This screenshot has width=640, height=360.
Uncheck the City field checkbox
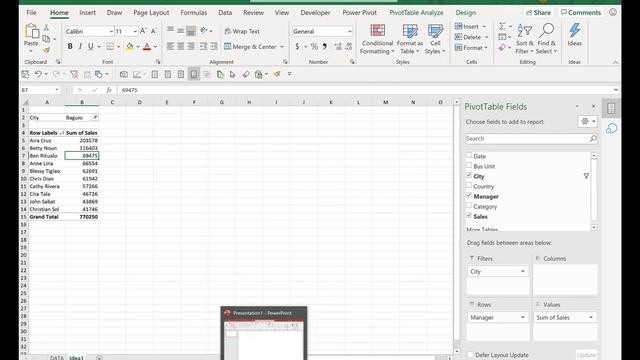(469, 176)
